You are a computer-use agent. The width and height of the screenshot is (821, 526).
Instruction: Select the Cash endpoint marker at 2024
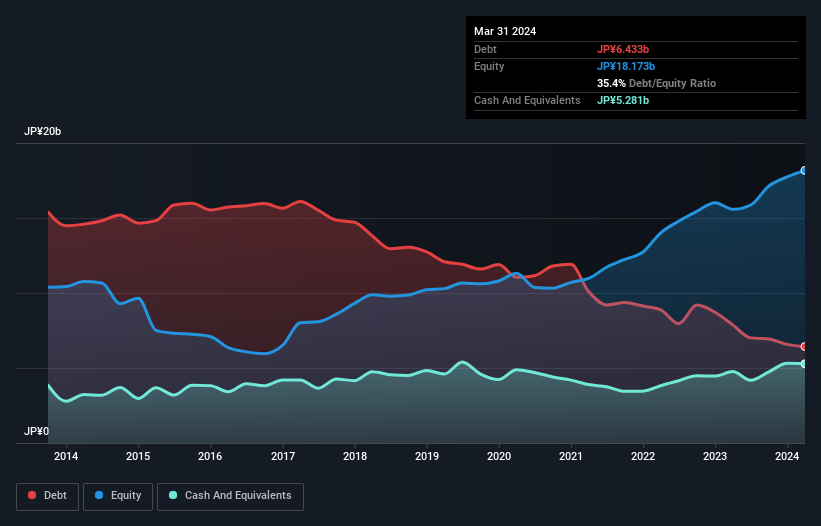pyautogui.click(x=804, y=364)
